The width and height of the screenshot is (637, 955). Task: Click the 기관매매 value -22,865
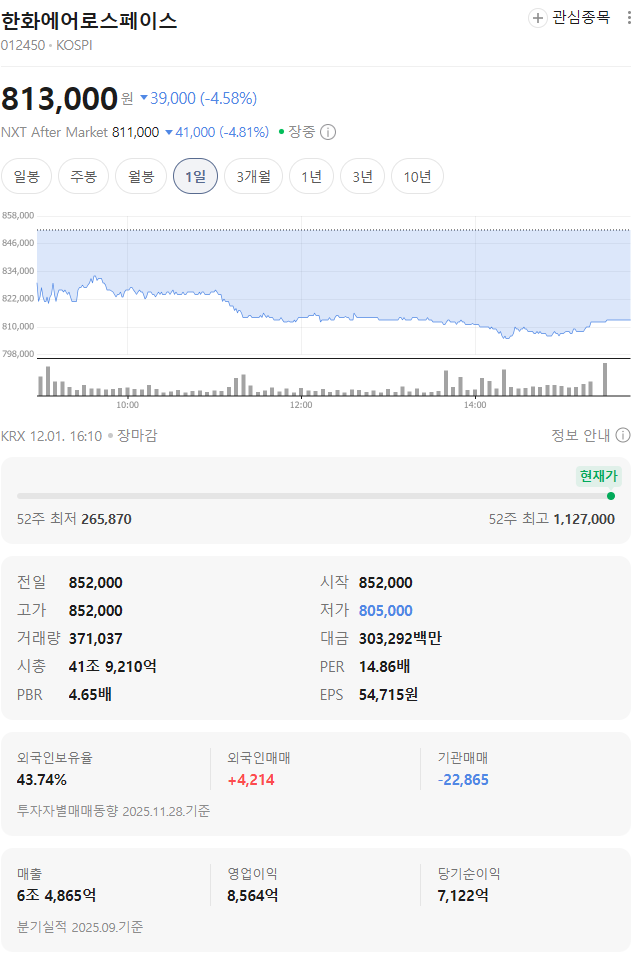point(463,780)
